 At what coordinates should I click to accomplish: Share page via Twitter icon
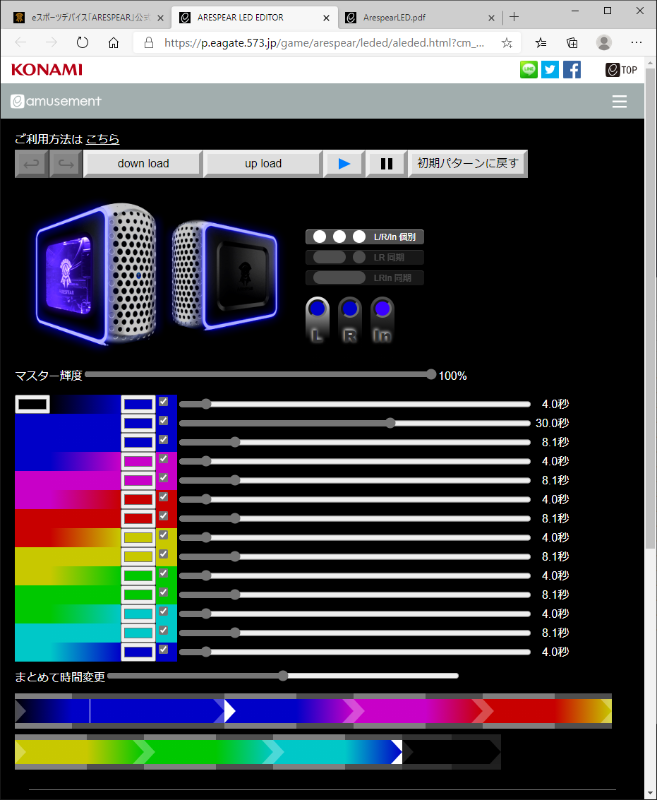pos(550,70)
